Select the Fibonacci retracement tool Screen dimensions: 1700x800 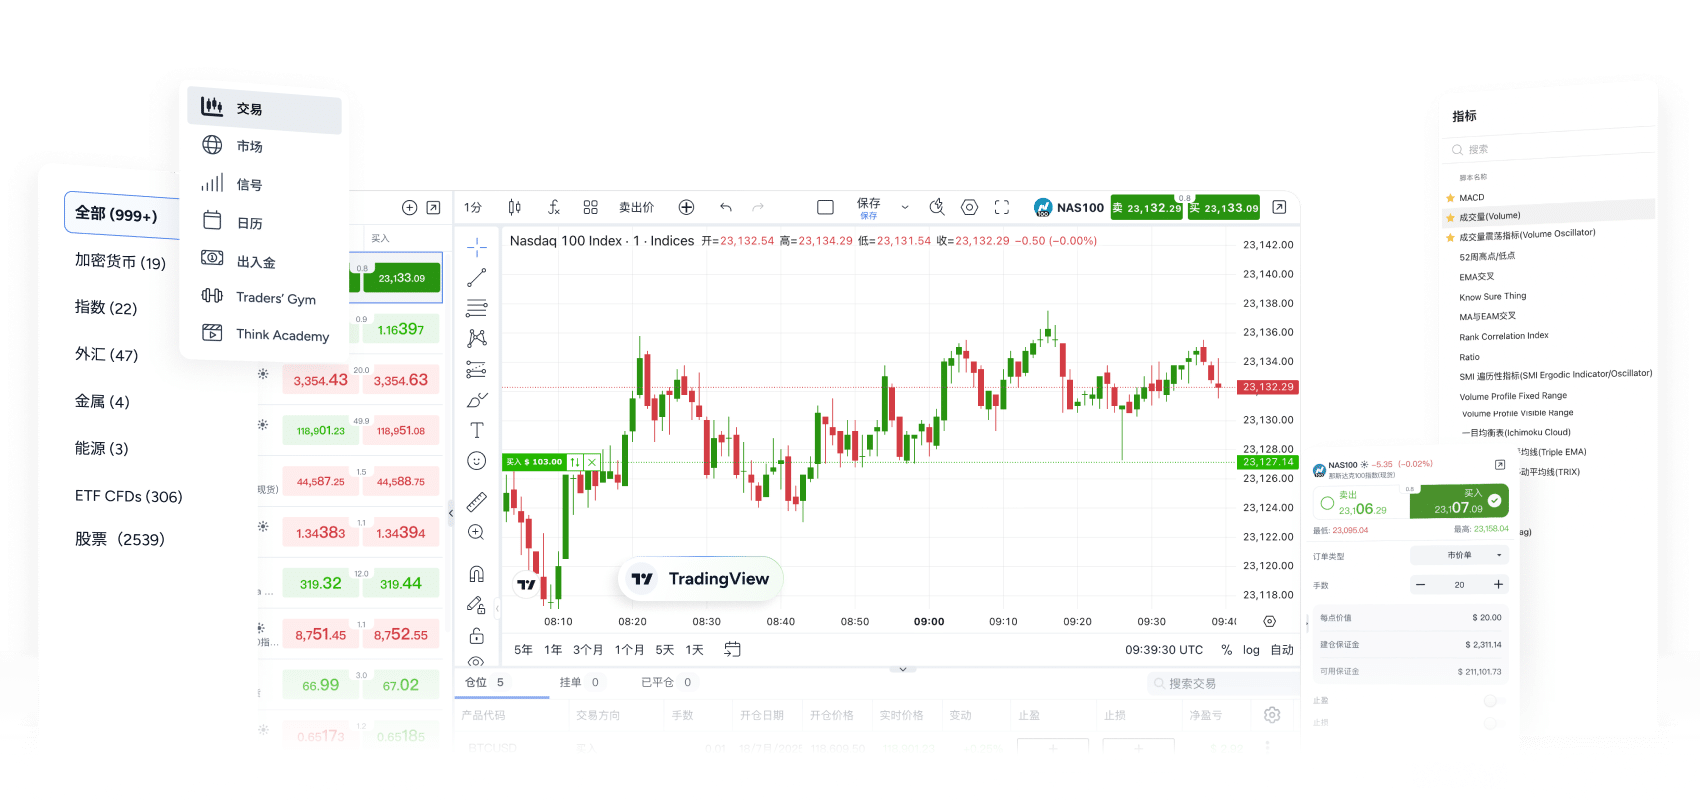pyautogui.click(x=477, y=307)
